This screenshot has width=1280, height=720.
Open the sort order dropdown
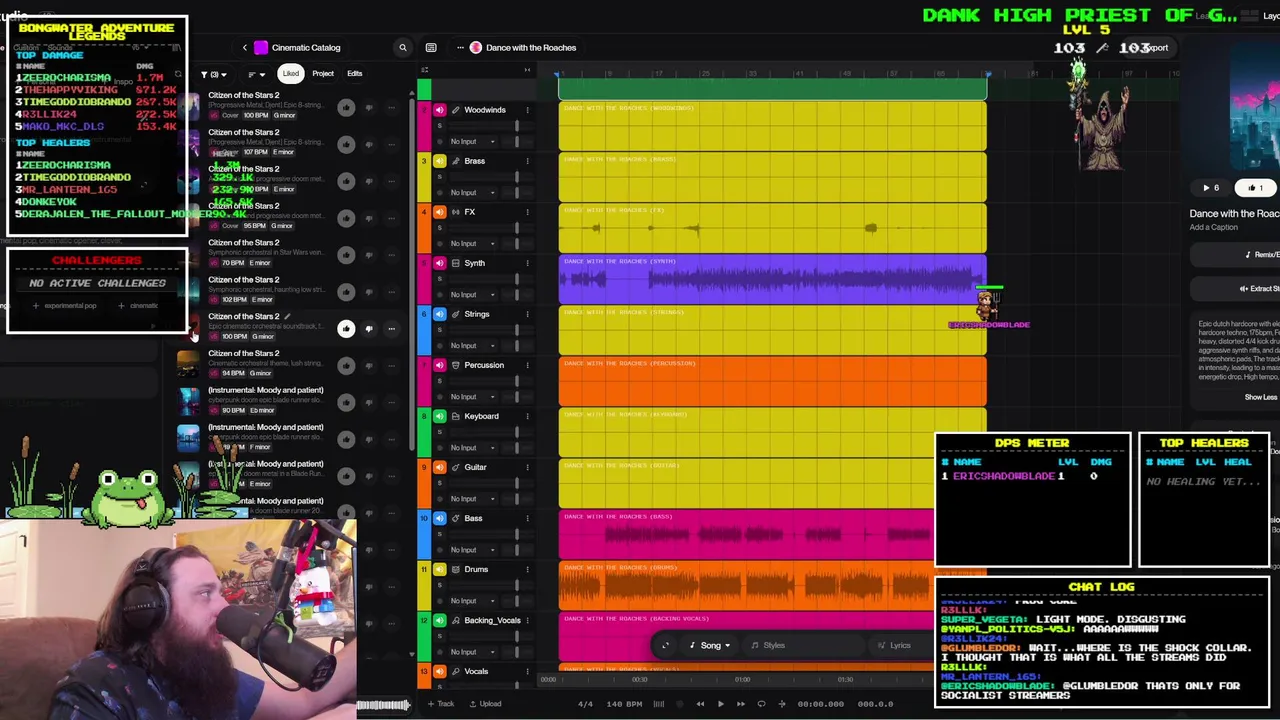tap(256, 74)
